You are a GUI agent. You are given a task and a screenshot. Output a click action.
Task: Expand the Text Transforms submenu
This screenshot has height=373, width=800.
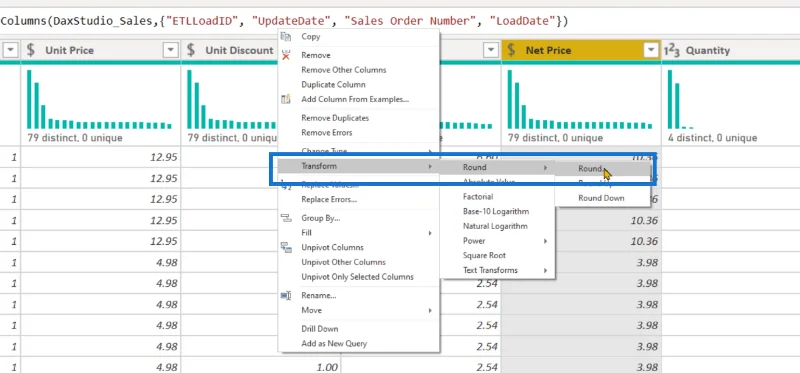click(x=497, y=270)
